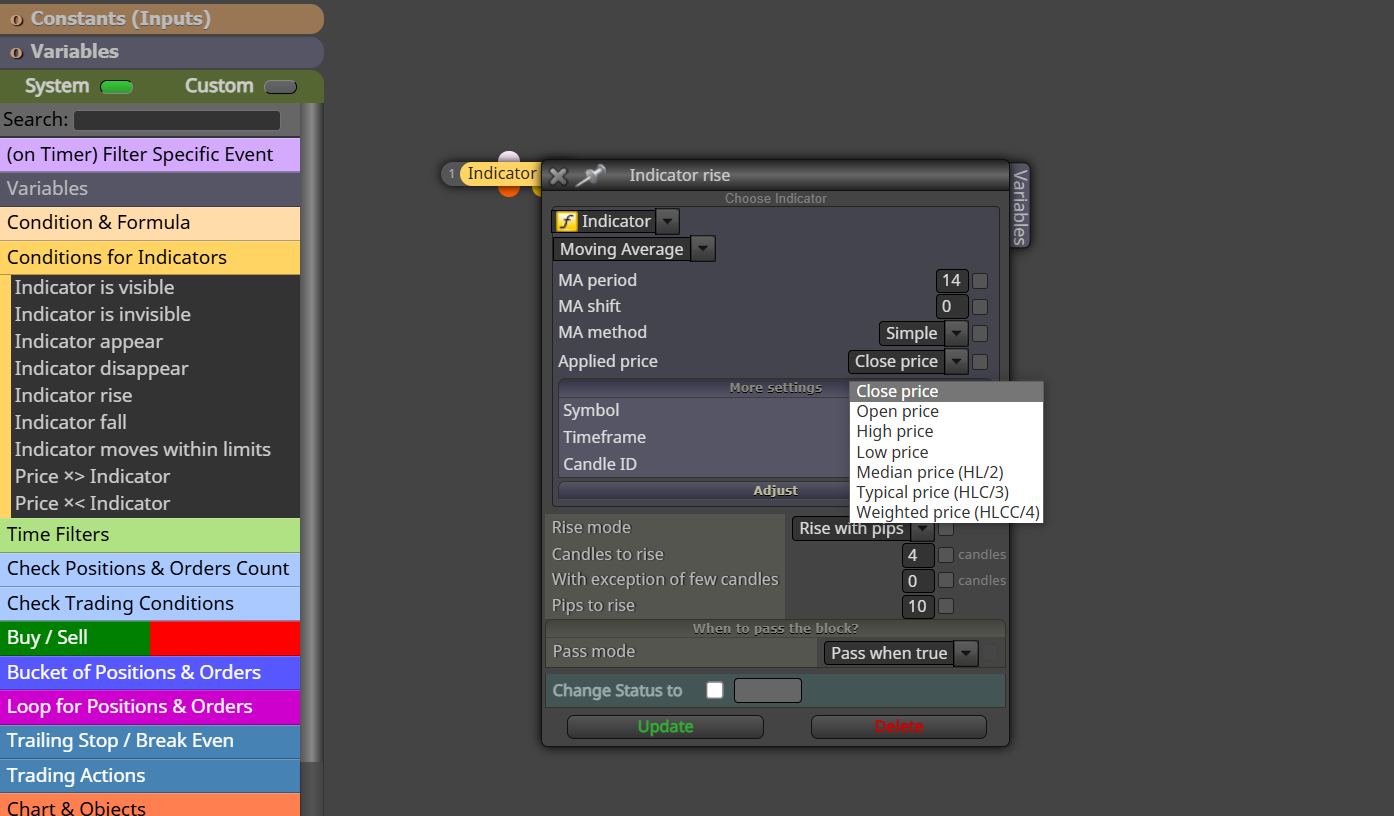
Task: Click the Candles to rise value field
Action: point(917,555)
